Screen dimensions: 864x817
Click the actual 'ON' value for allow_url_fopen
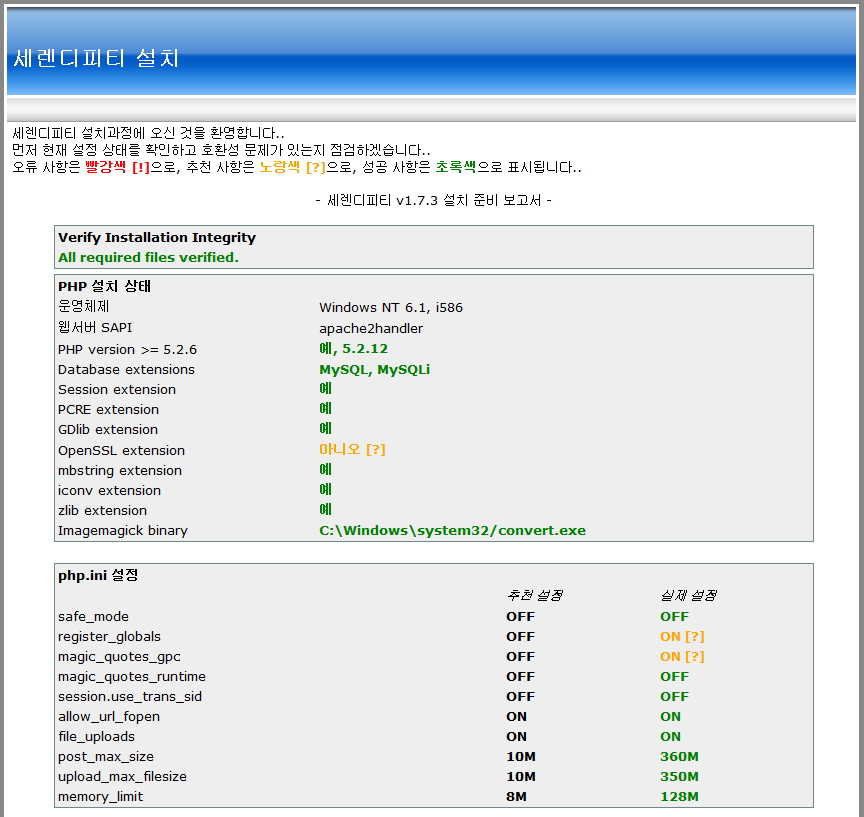pyautogui.click(x=671, y=717)
